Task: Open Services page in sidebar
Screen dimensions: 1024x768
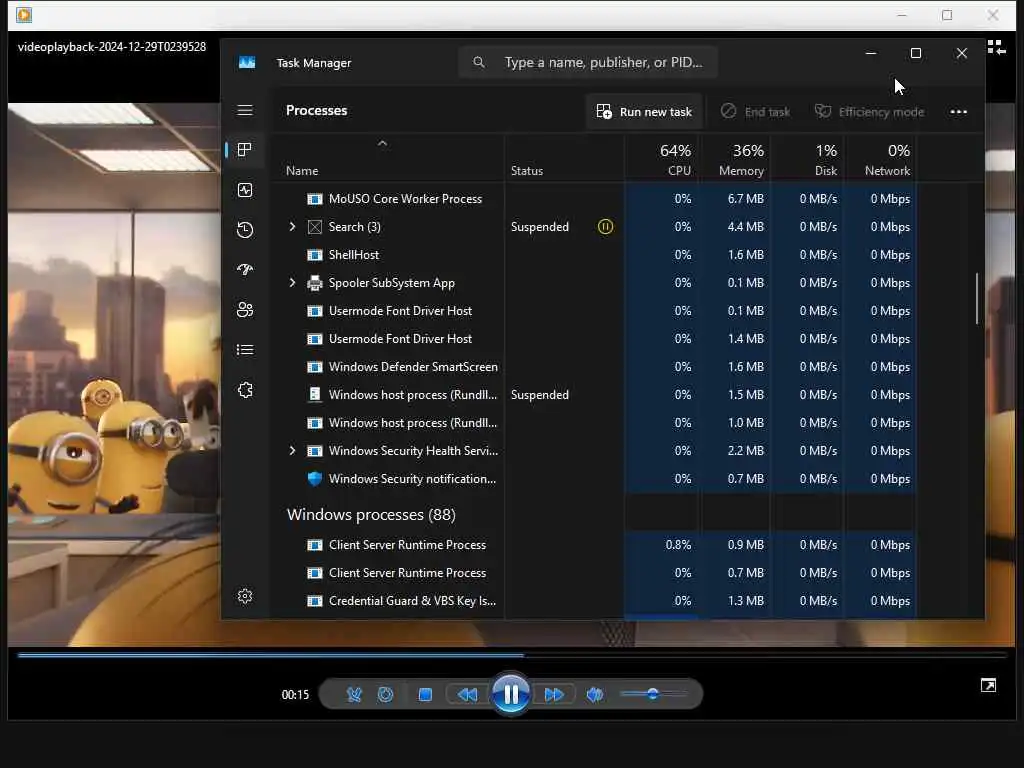Action: 245,390
